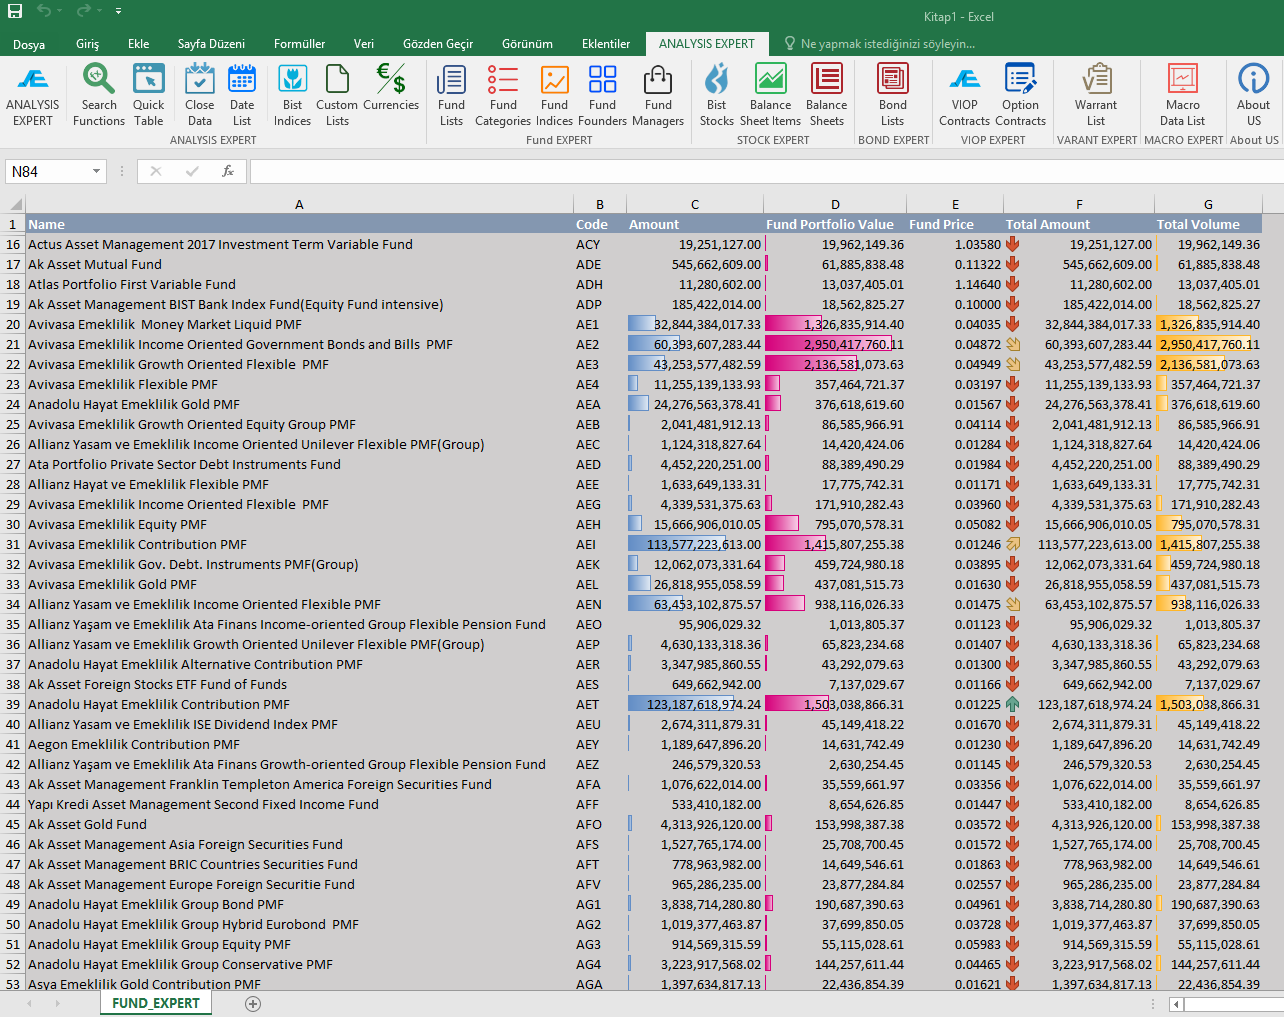Image resolution: width=1284 pixels, height=1017 pixels.
Task: Select cell Ak Asset Gold Fund
Action: 299,824
